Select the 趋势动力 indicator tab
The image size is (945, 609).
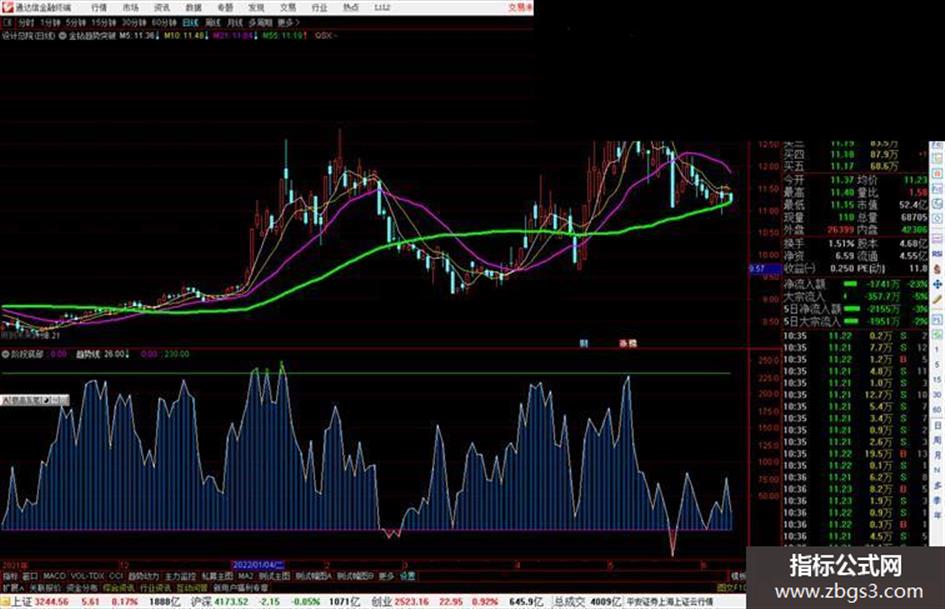point(144,576)
